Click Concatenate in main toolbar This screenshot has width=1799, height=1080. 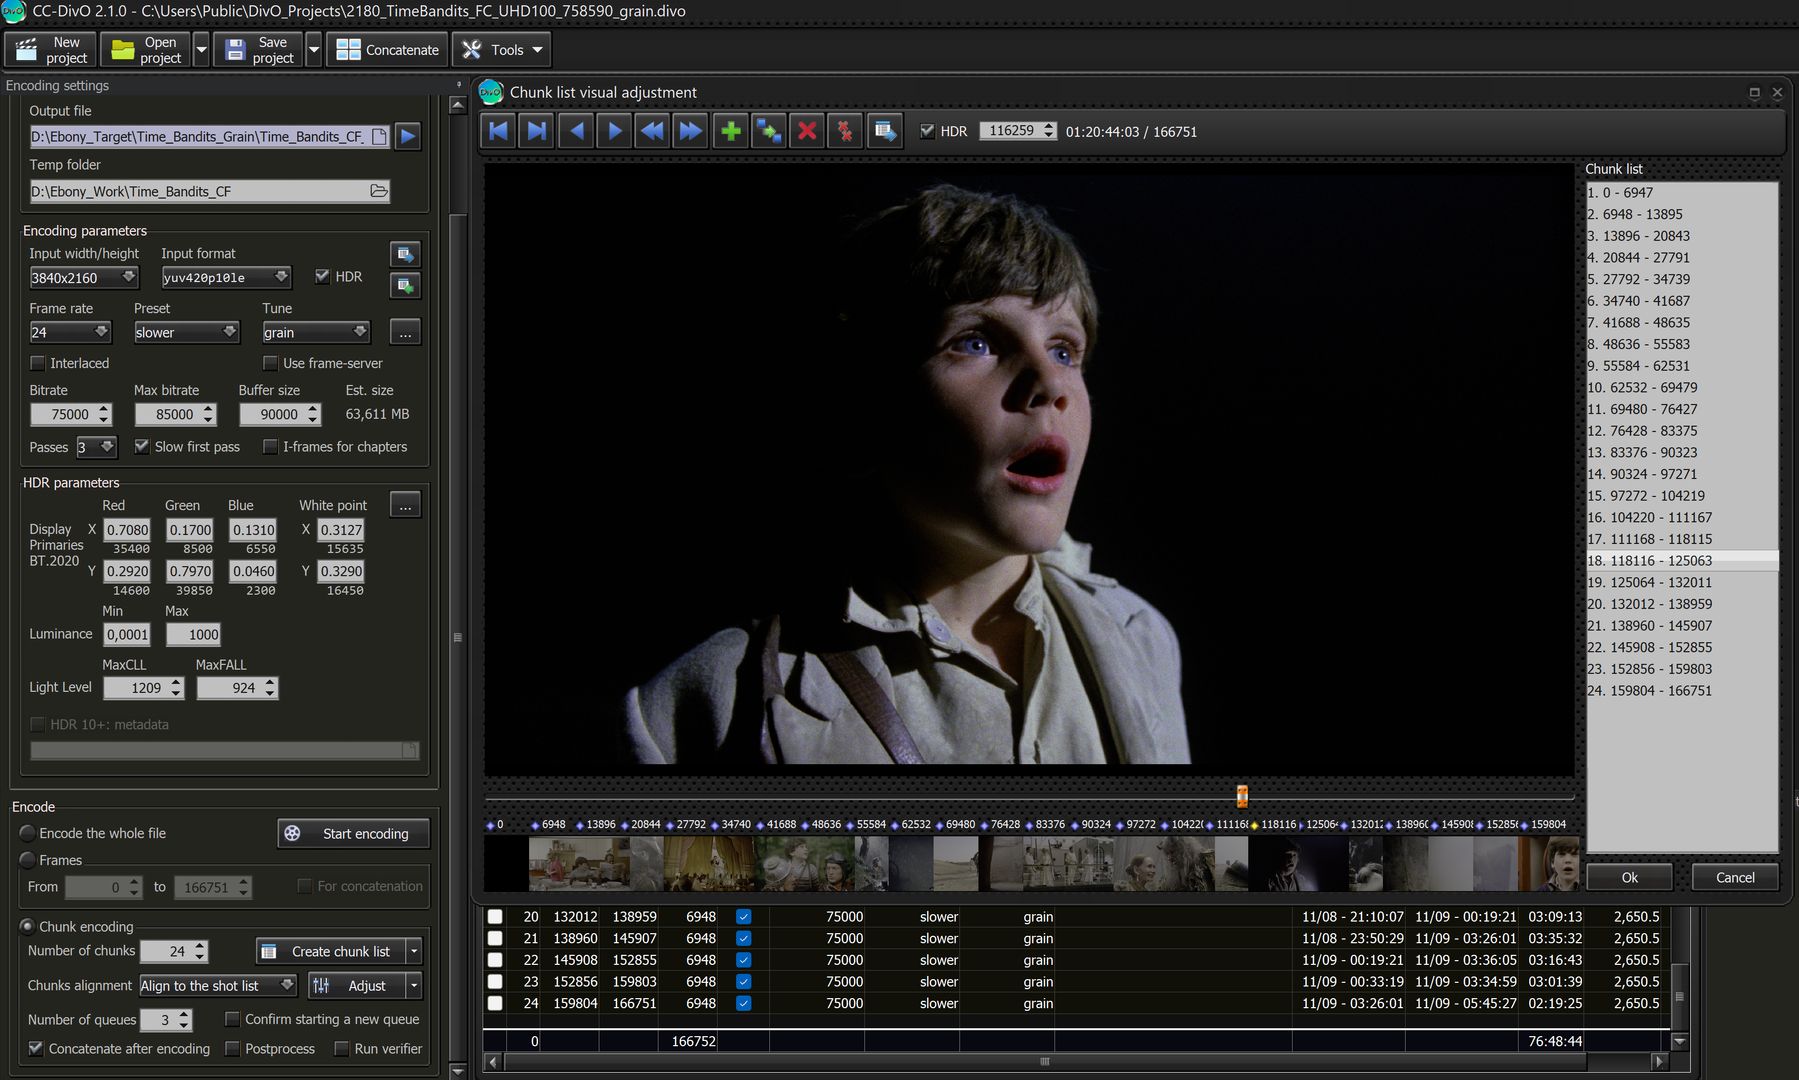coord(387,50)
